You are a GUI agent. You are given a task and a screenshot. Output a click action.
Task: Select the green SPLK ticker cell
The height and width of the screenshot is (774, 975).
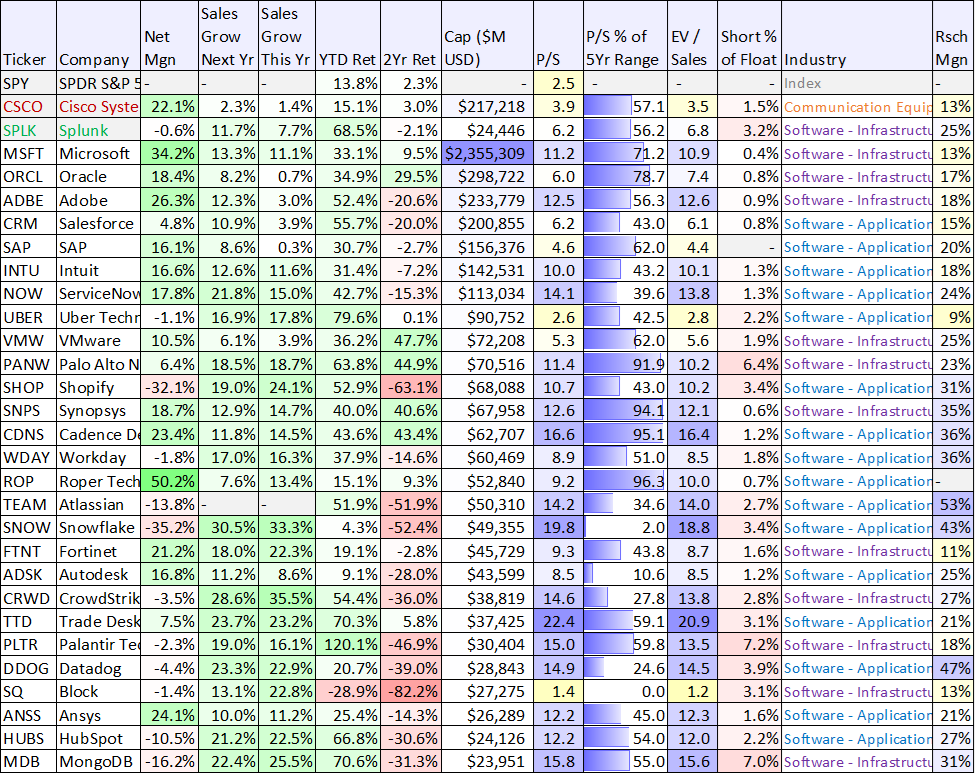click(x=28, y=130)
